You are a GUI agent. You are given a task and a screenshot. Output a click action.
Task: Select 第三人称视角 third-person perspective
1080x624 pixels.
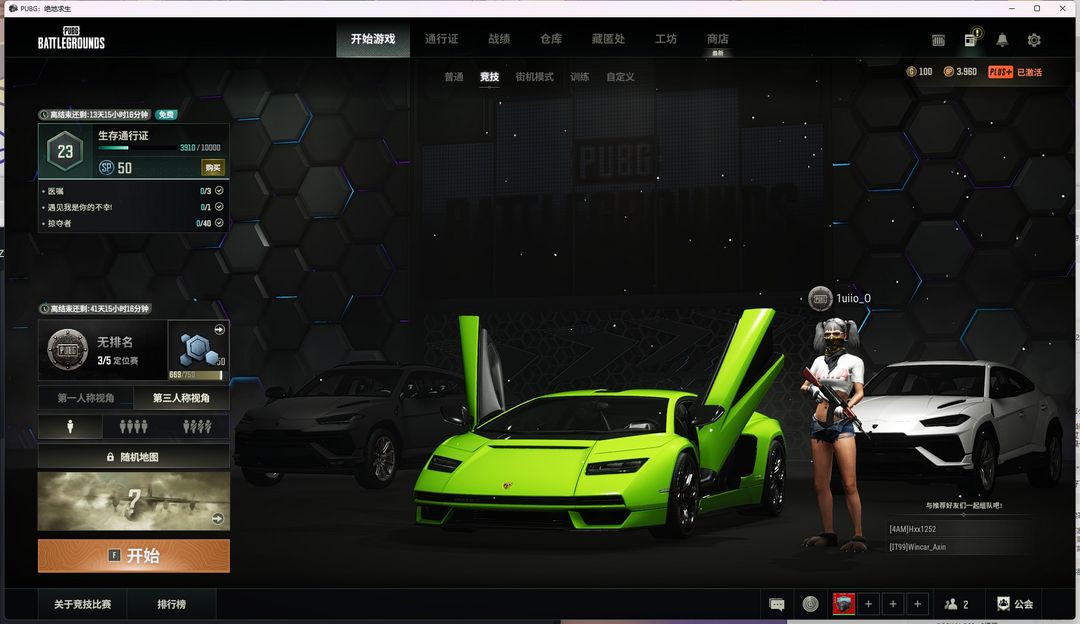coord(181,398)
